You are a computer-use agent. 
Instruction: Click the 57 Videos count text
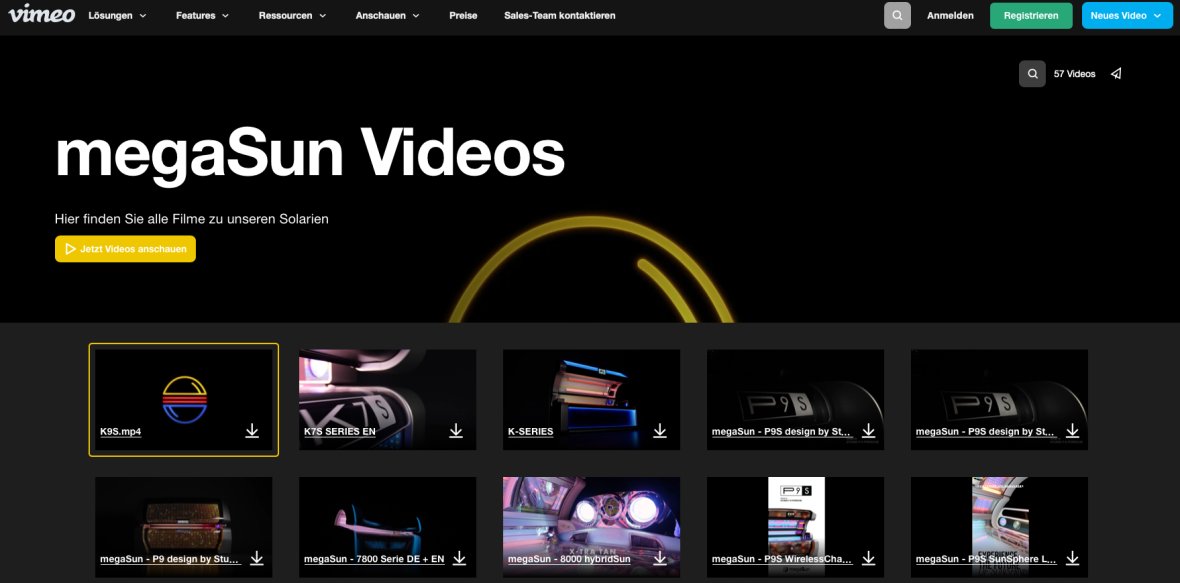click(x=1075, y=74)
